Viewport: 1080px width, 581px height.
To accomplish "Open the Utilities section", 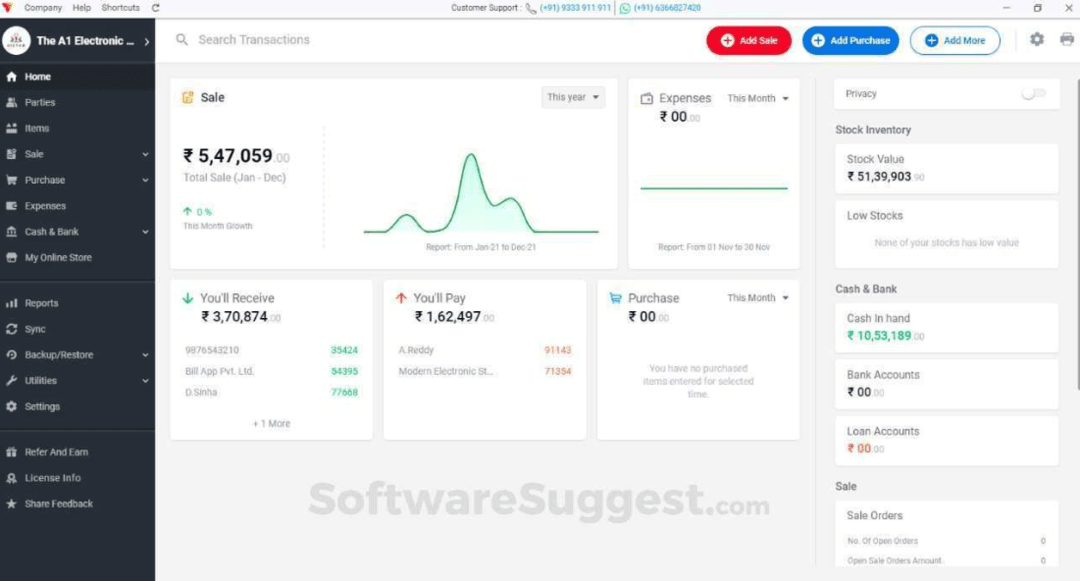I will click(x=41, y=380).
